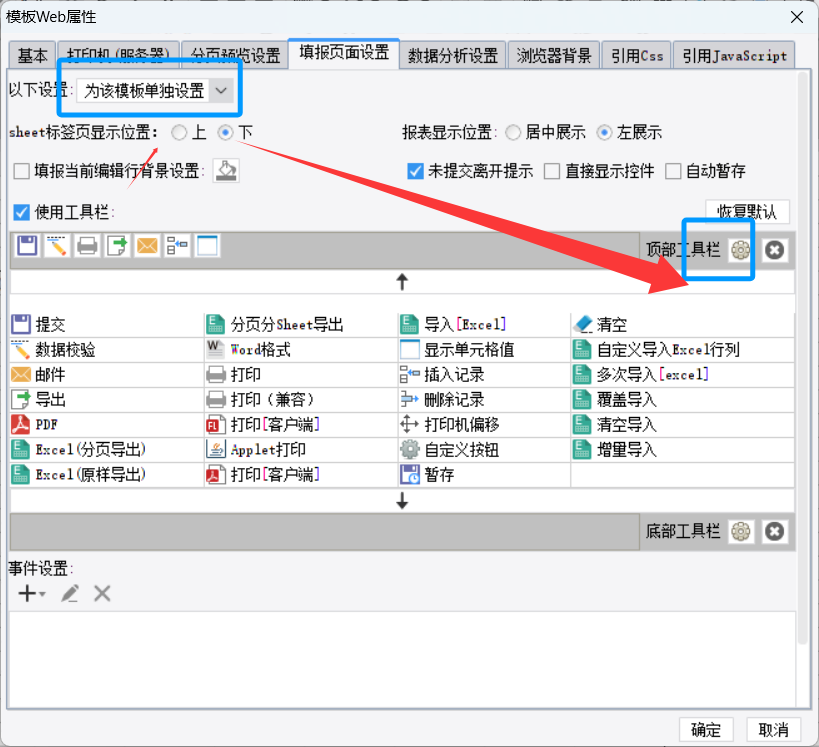This screenshot has width=819, height=747.
Task: Select Excel(分页导出) item
Action: click(107, 450)
